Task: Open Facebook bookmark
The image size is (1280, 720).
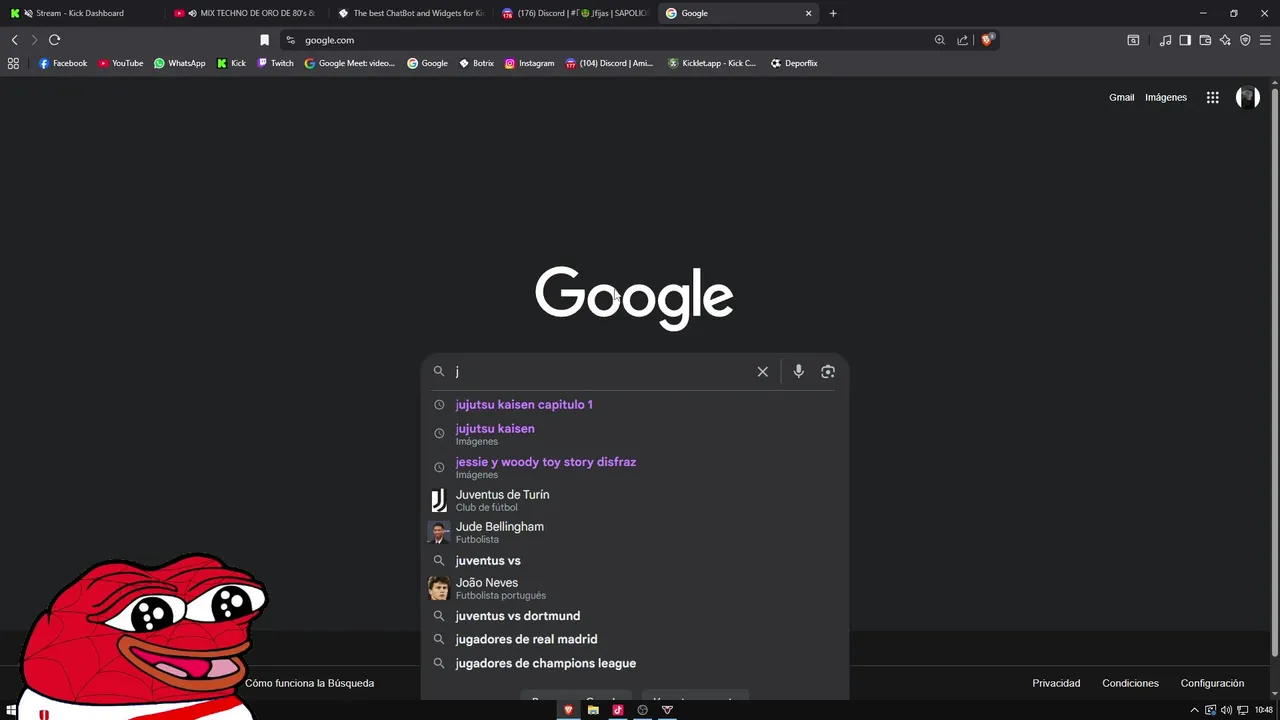Action: [x=62, y=63]
